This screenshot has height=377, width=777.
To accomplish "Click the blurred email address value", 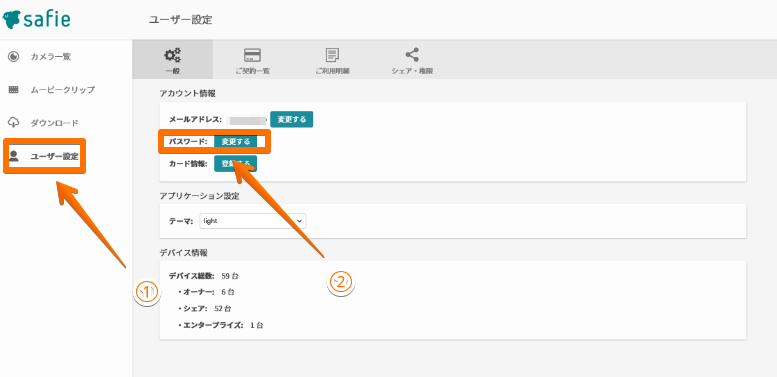I will click(246, 119).
